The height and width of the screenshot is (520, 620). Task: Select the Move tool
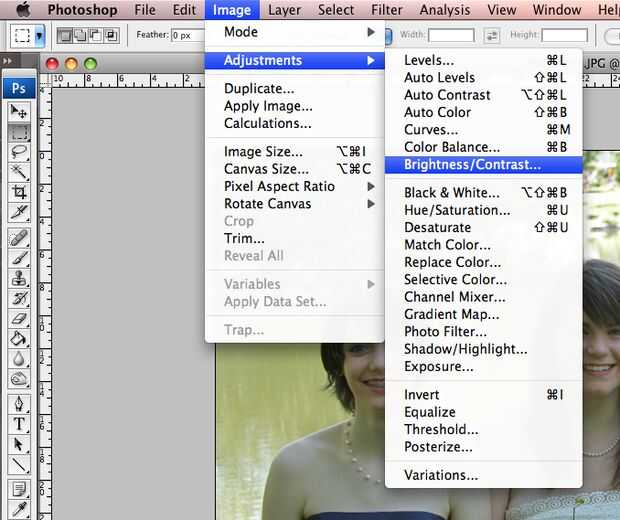coord(19,112)
